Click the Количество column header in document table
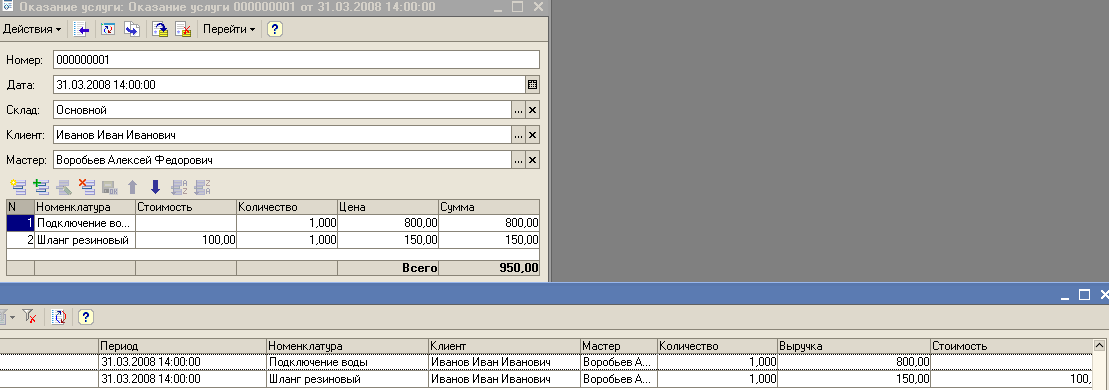Image resolution: width=1109 pixels, height=390 pixels. [287, 207]
